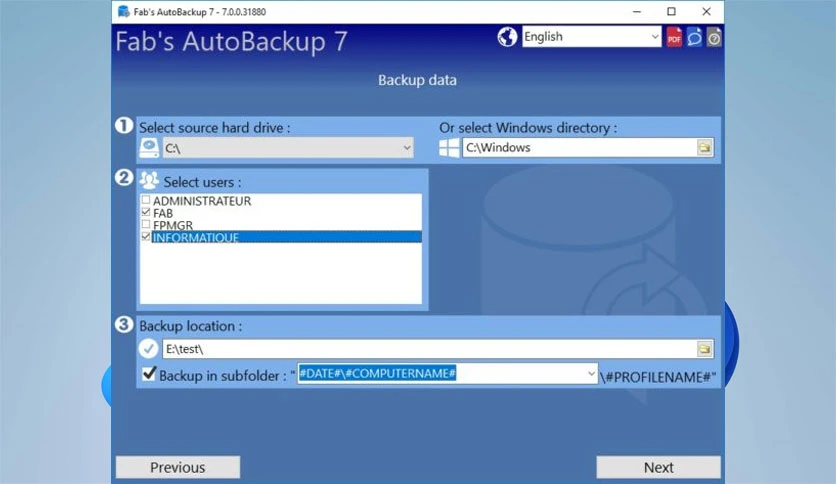Image resolution: width=836 pixels, height=484 pixels.
Task: Click the Previous button
Action: [178, 467]
